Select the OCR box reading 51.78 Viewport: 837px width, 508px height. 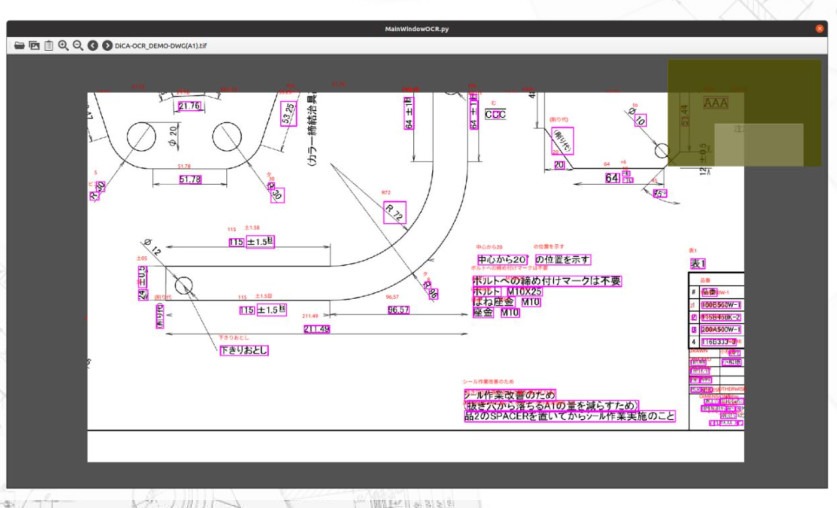[190, 179]
